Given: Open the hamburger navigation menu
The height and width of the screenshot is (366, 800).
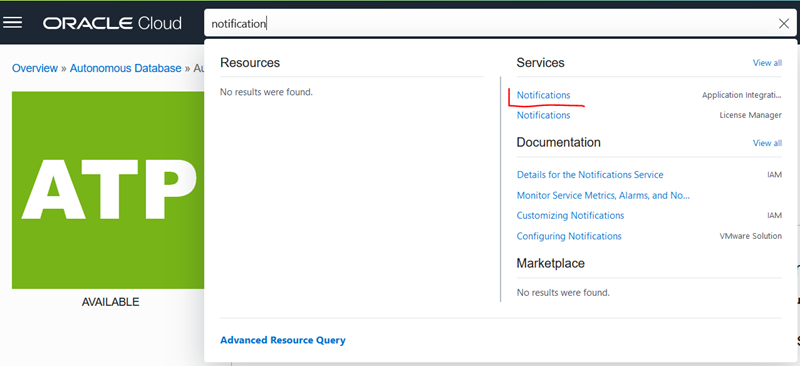Looking at the screenshot, I should [12, 22].
